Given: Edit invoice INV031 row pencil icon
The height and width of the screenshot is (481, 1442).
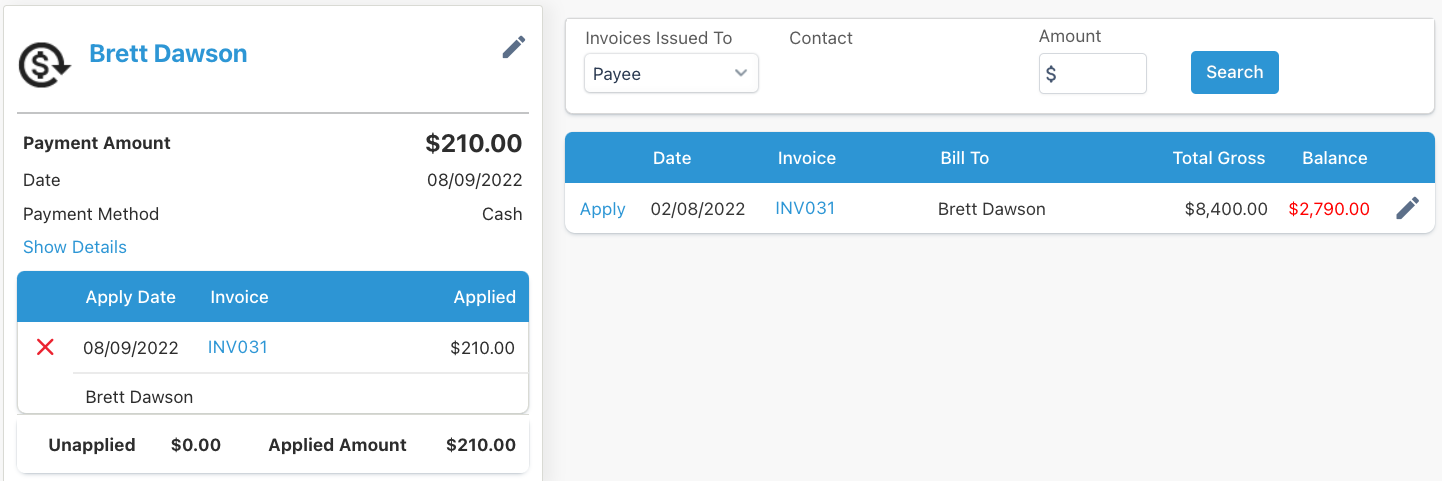Looking at the screenshot, I should pyautogui.click(x=1407, y=208).
